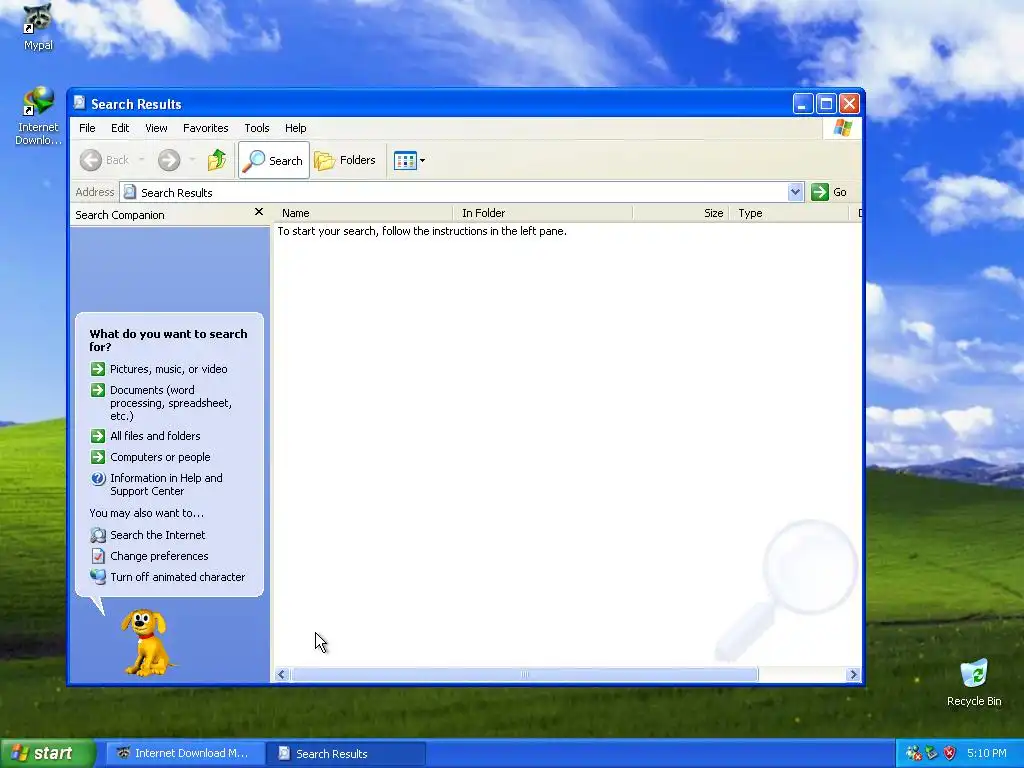This screenshot has height=768, width=1024.
Task: Open the Back history dropdown arrow
Action: tap(141, 160)
